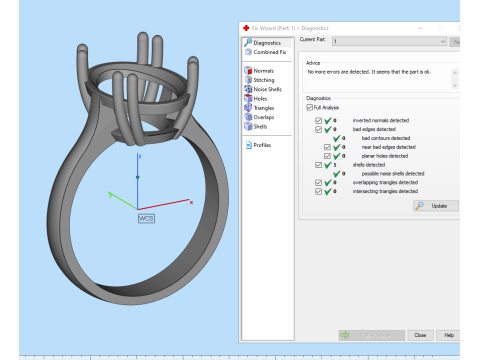Open the Overlaps fix icon
480x360 pixels.
(x=248, y=117)
